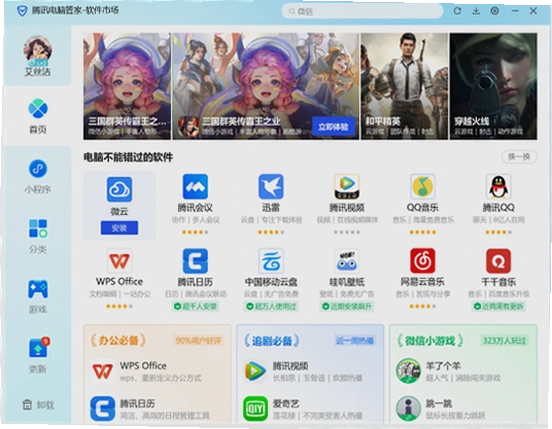The height and width of the screenshot is (429, 552).
Task: Open the 腾讯QQ penguin icon
Action: [x=498, y=187]
